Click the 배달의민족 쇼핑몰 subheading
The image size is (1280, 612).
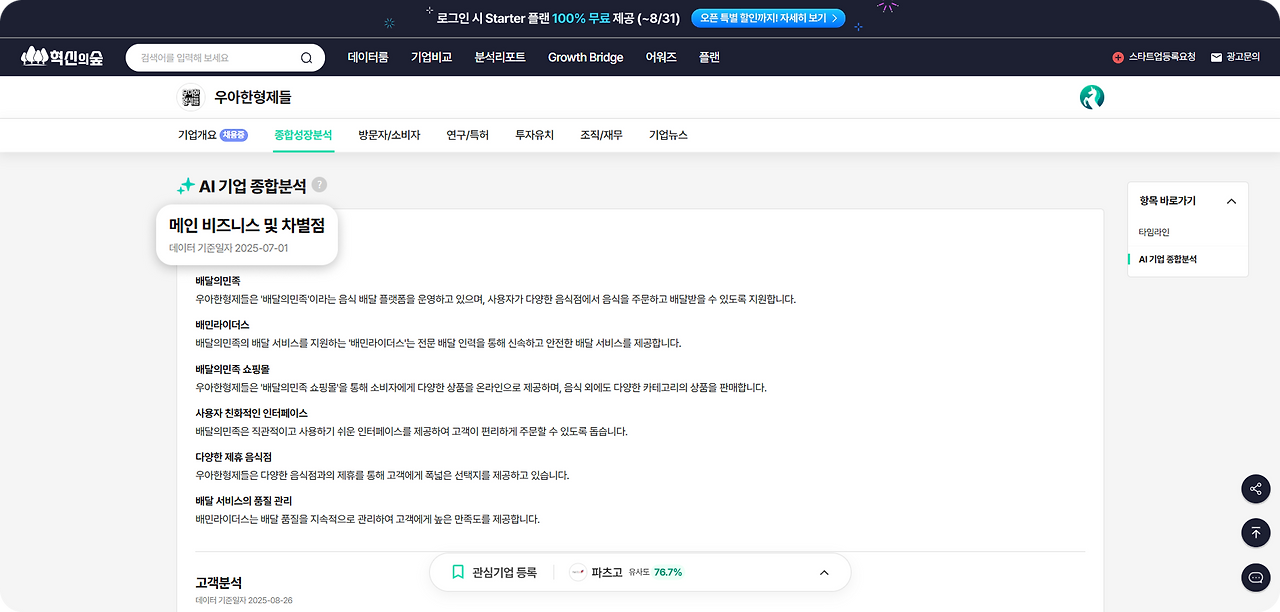232,369
